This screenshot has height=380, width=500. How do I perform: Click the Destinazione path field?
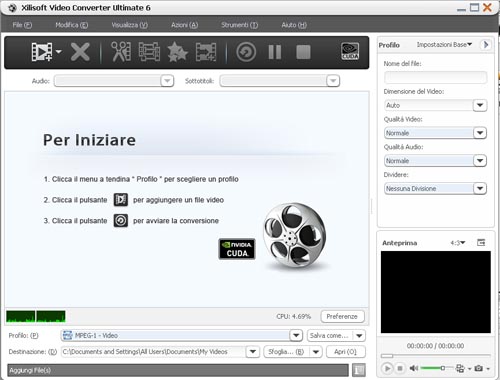point(153,352)
